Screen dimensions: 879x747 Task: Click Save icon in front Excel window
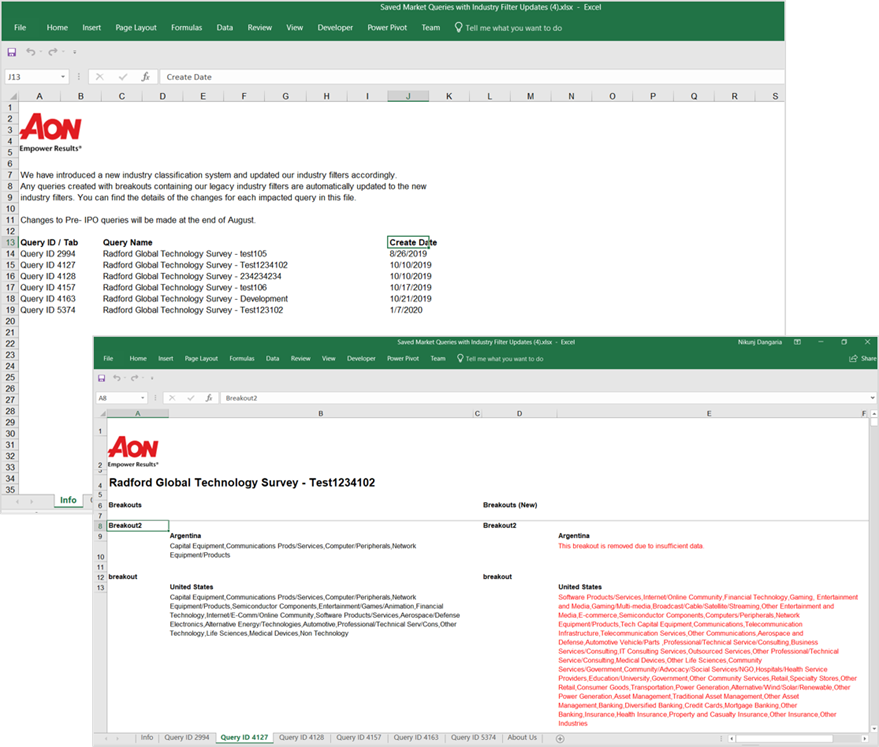click(101, 378)
